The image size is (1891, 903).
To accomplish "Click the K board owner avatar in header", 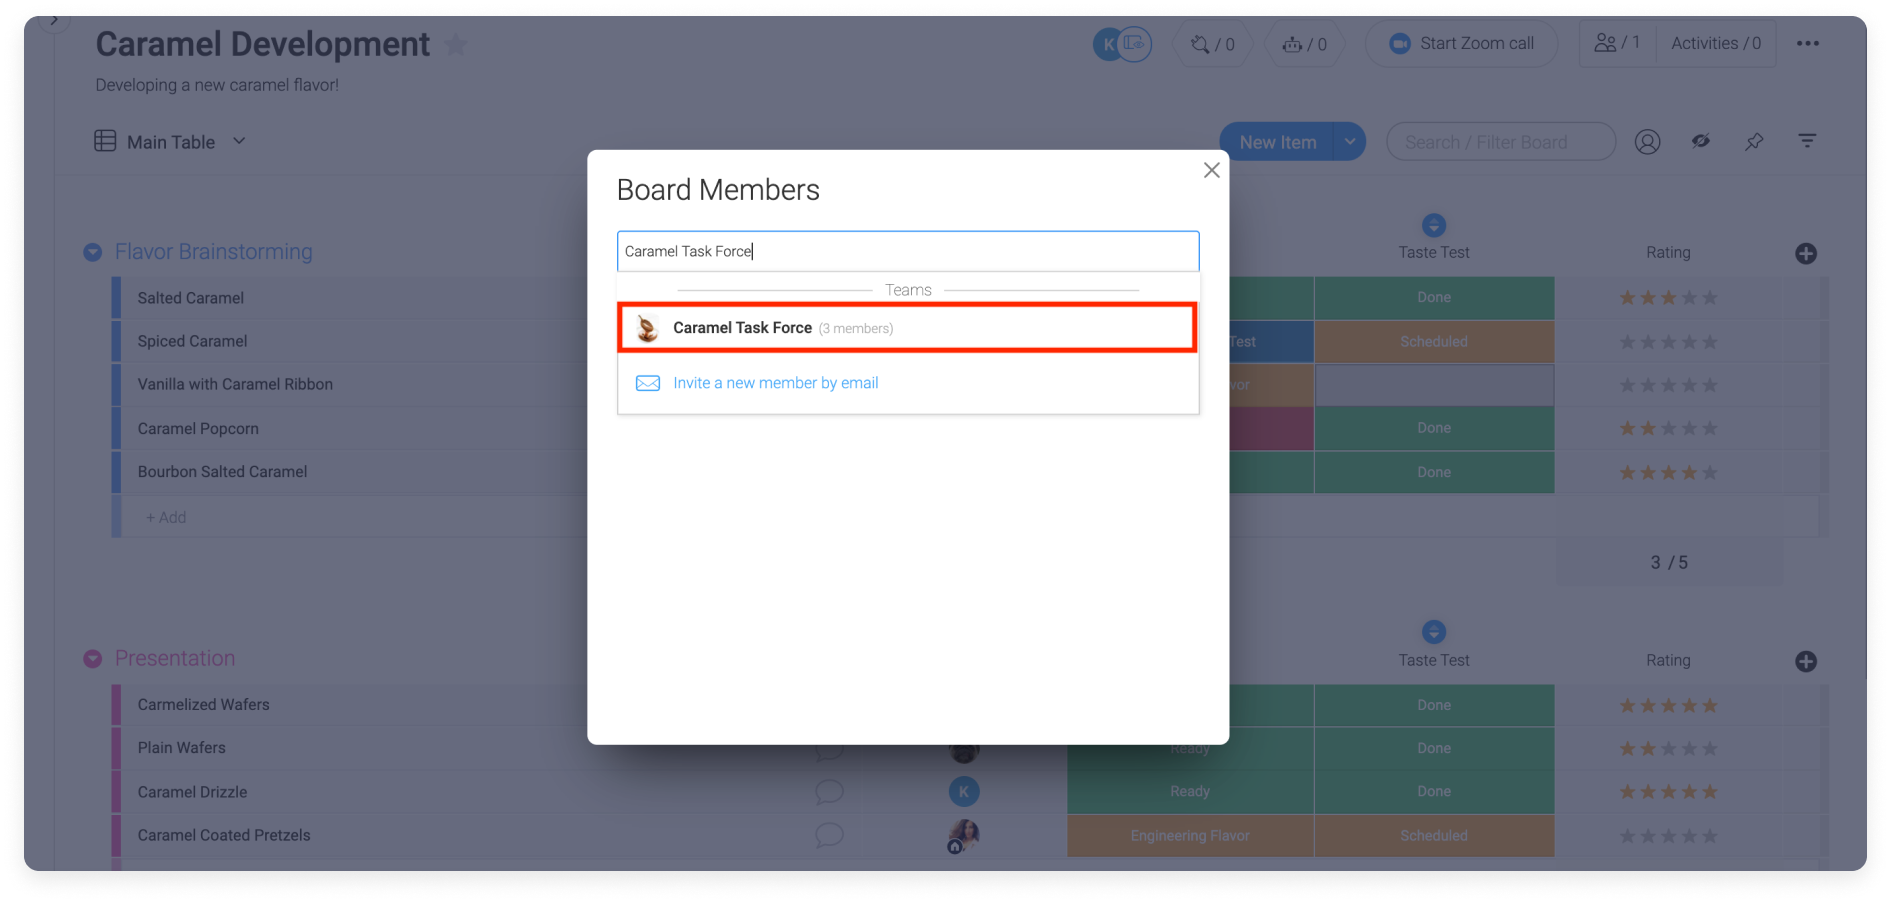I will click(1107, 44).
